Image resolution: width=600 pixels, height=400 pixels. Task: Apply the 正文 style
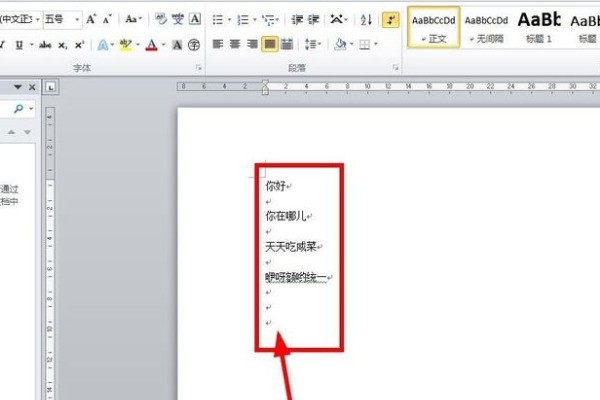click(x=434, y=27)
